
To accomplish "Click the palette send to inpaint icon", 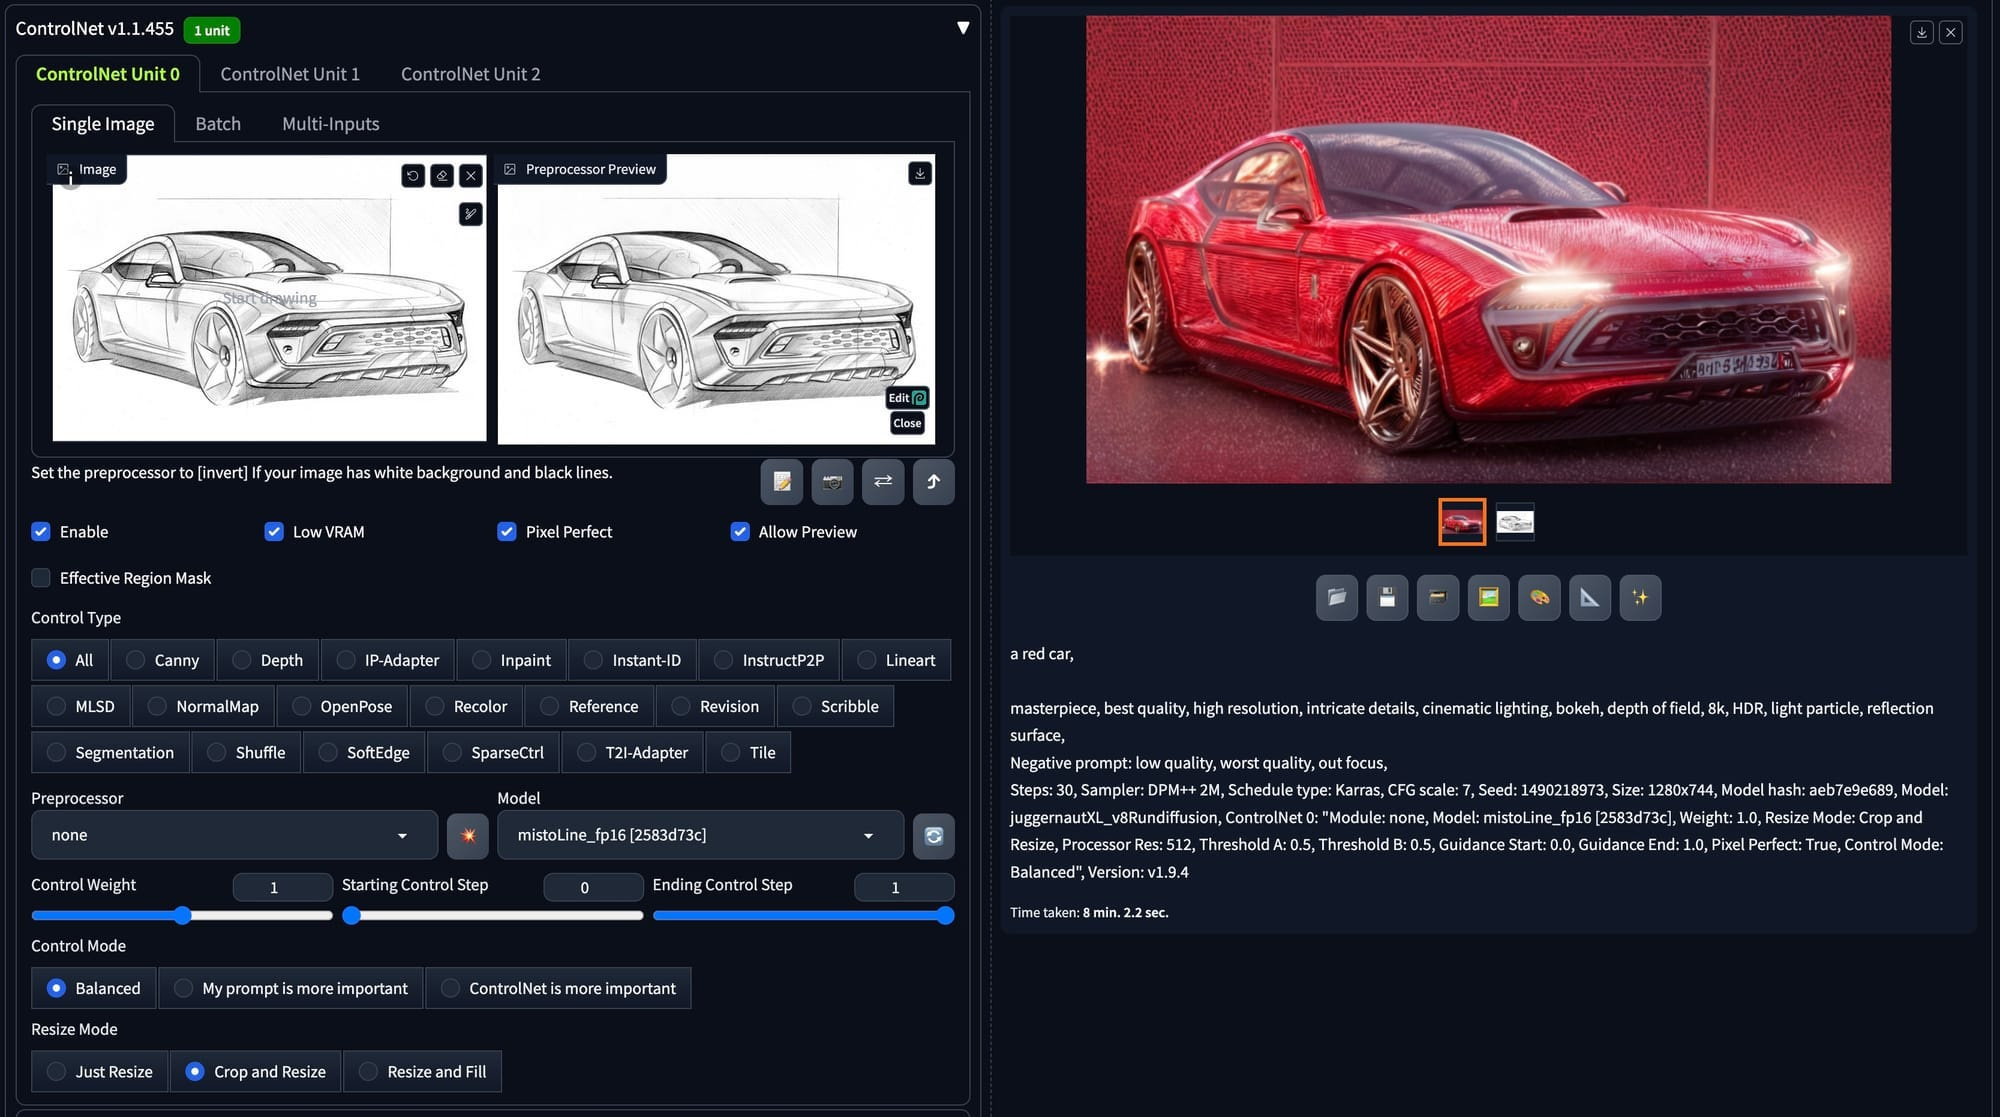I will 1539,598.
